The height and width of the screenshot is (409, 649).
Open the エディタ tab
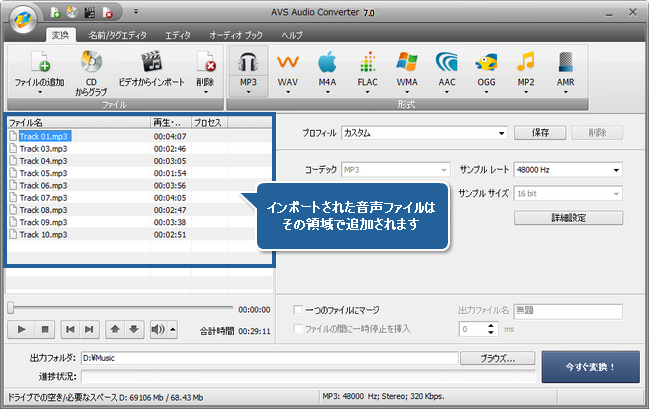coord(178,34)
